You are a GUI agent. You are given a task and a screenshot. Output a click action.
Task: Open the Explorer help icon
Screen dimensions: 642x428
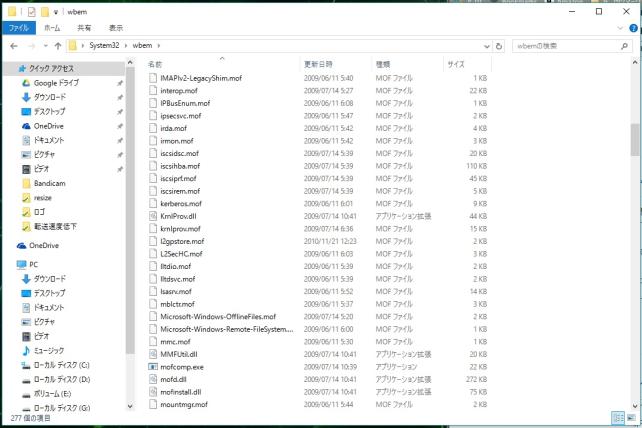(633, 28)
